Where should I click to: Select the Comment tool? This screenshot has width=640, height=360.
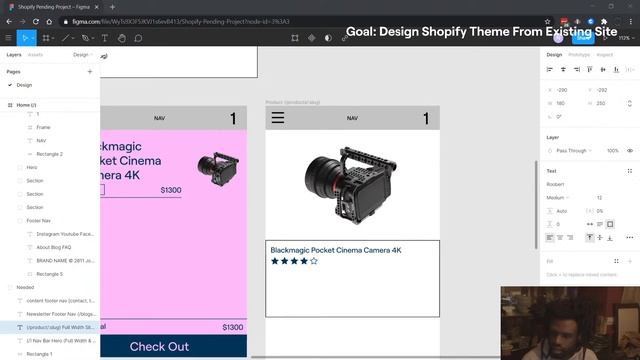pos(138,38)
